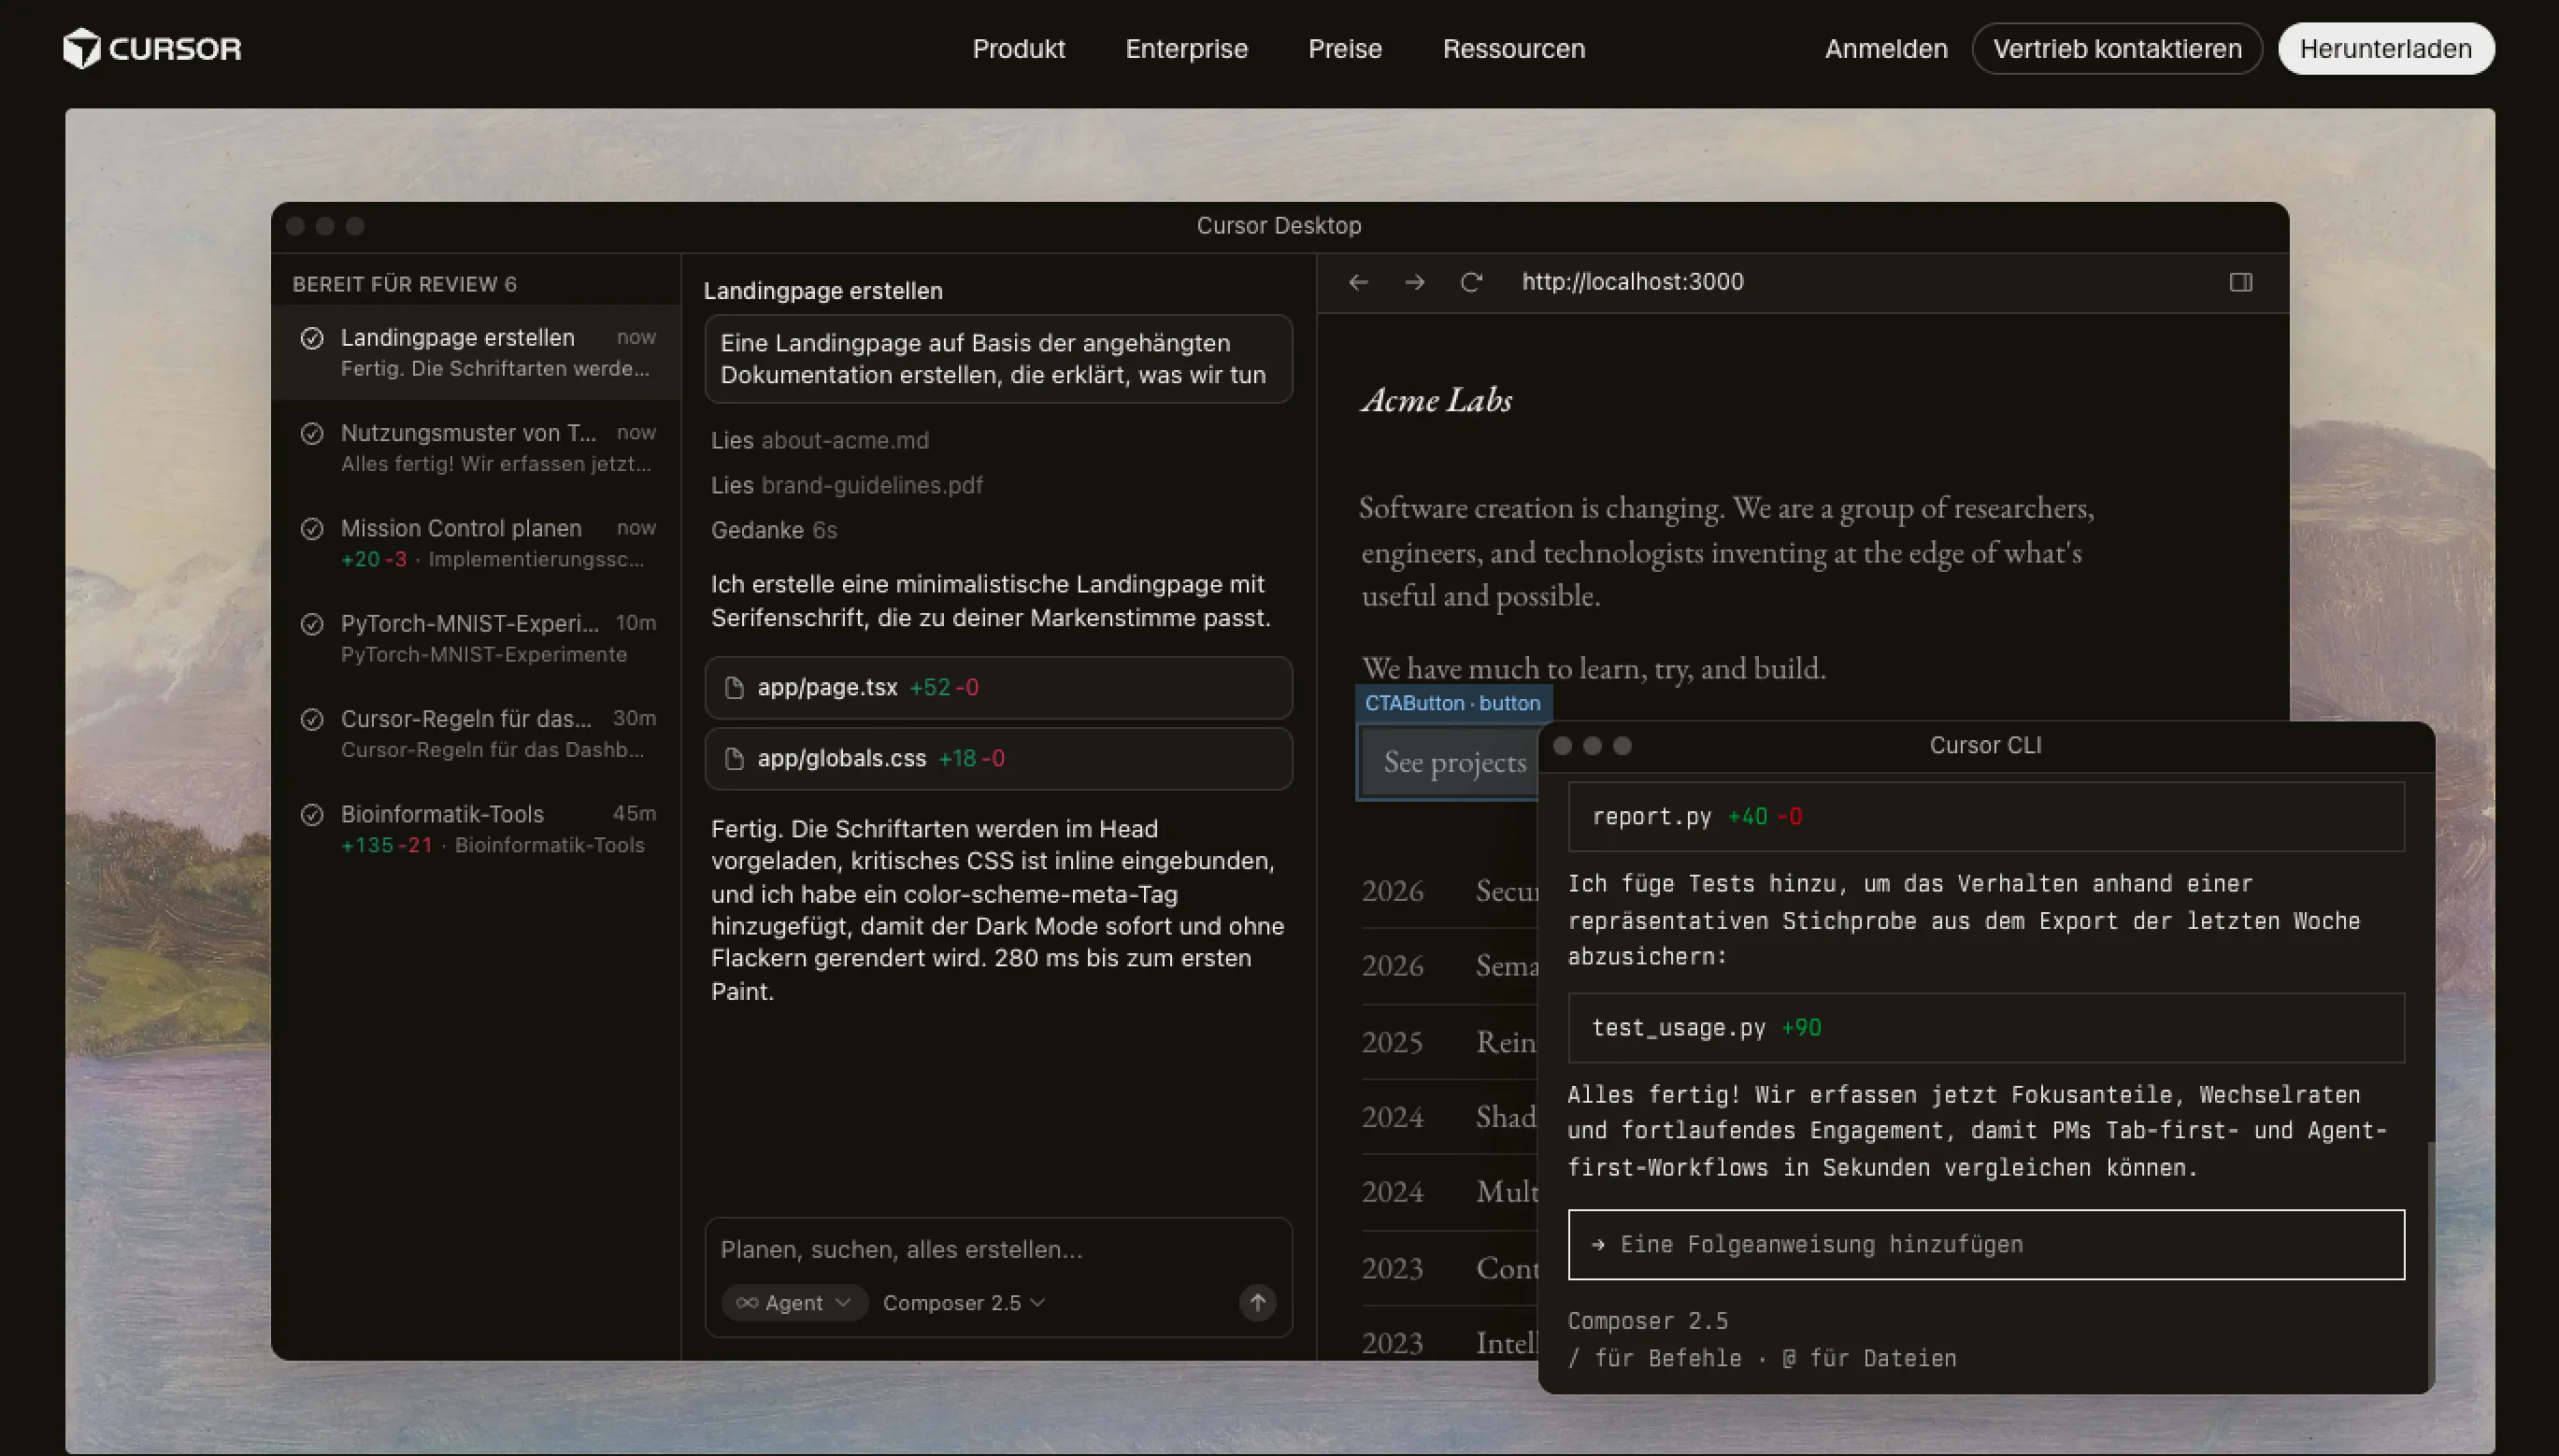Viewport: 2559px width, 1456px height.
Task: Click the Anmelden link
Action: point(1885,48)
